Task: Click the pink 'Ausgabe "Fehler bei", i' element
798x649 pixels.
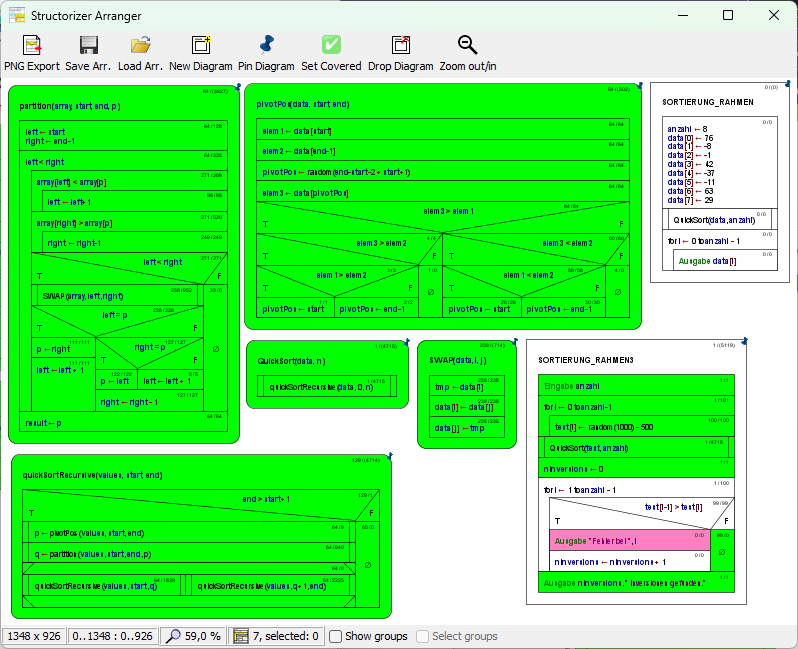Action: point(630,540)
